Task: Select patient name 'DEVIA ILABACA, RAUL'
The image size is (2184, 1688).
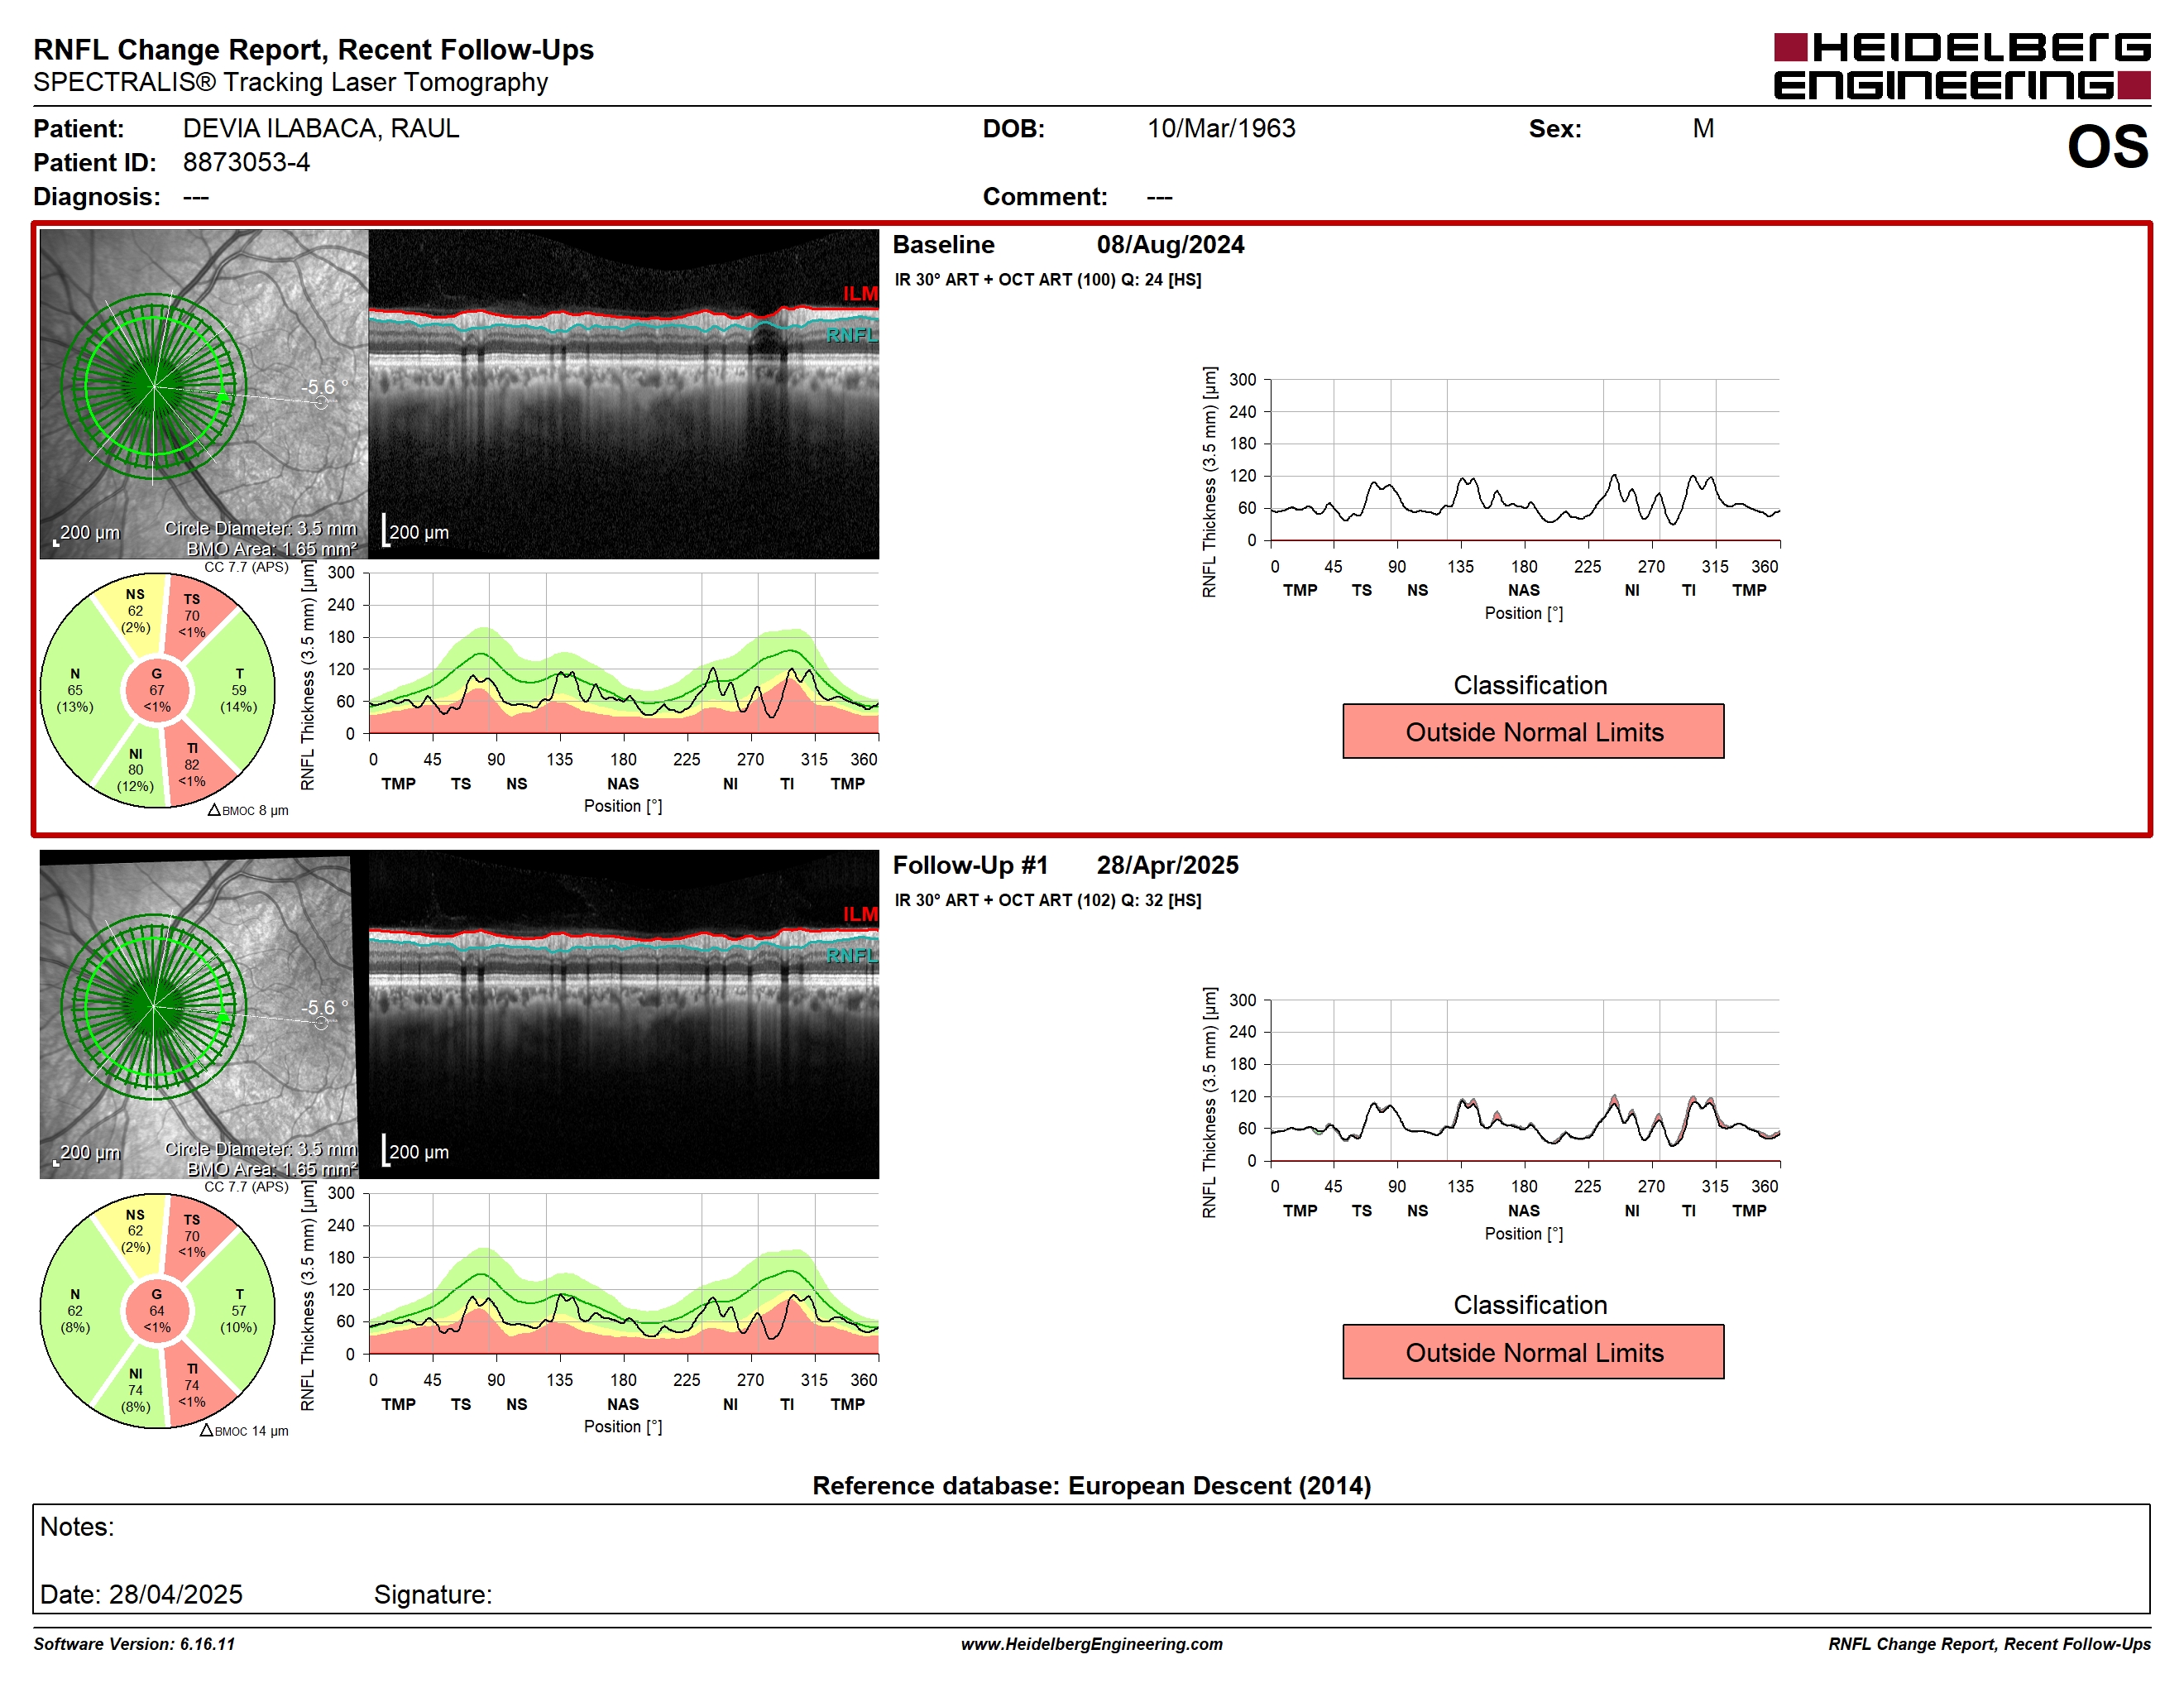Action: [321, 128]
